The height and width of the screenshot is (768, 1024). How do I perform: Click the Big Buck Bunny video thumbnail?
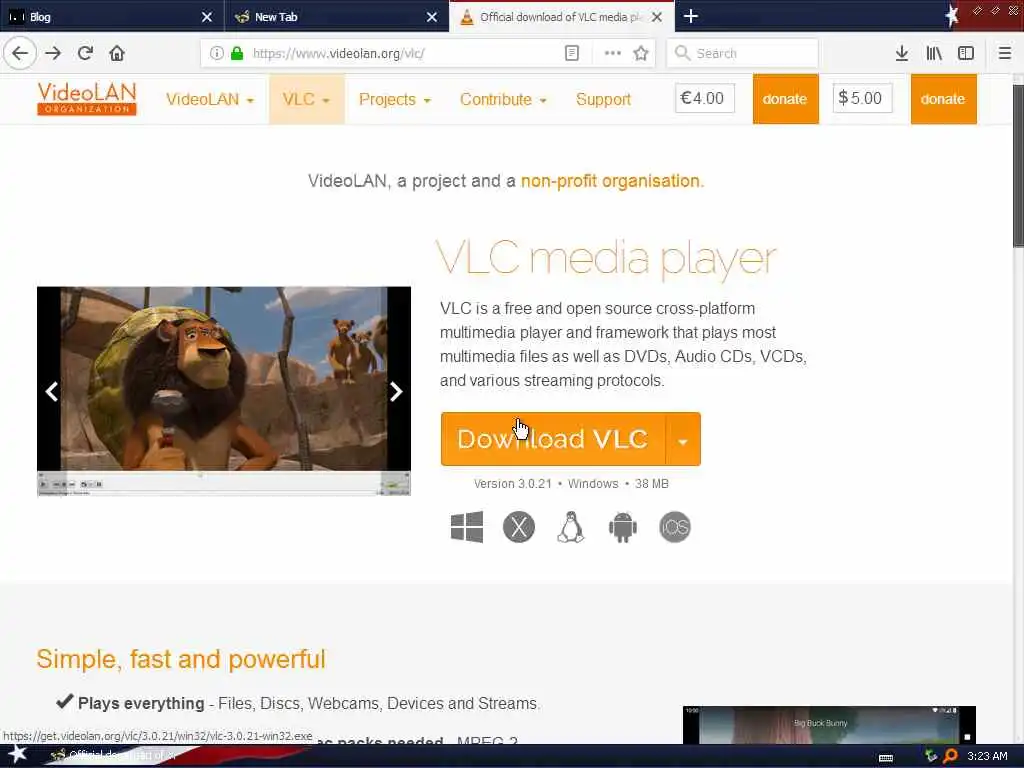click(829, 724)
